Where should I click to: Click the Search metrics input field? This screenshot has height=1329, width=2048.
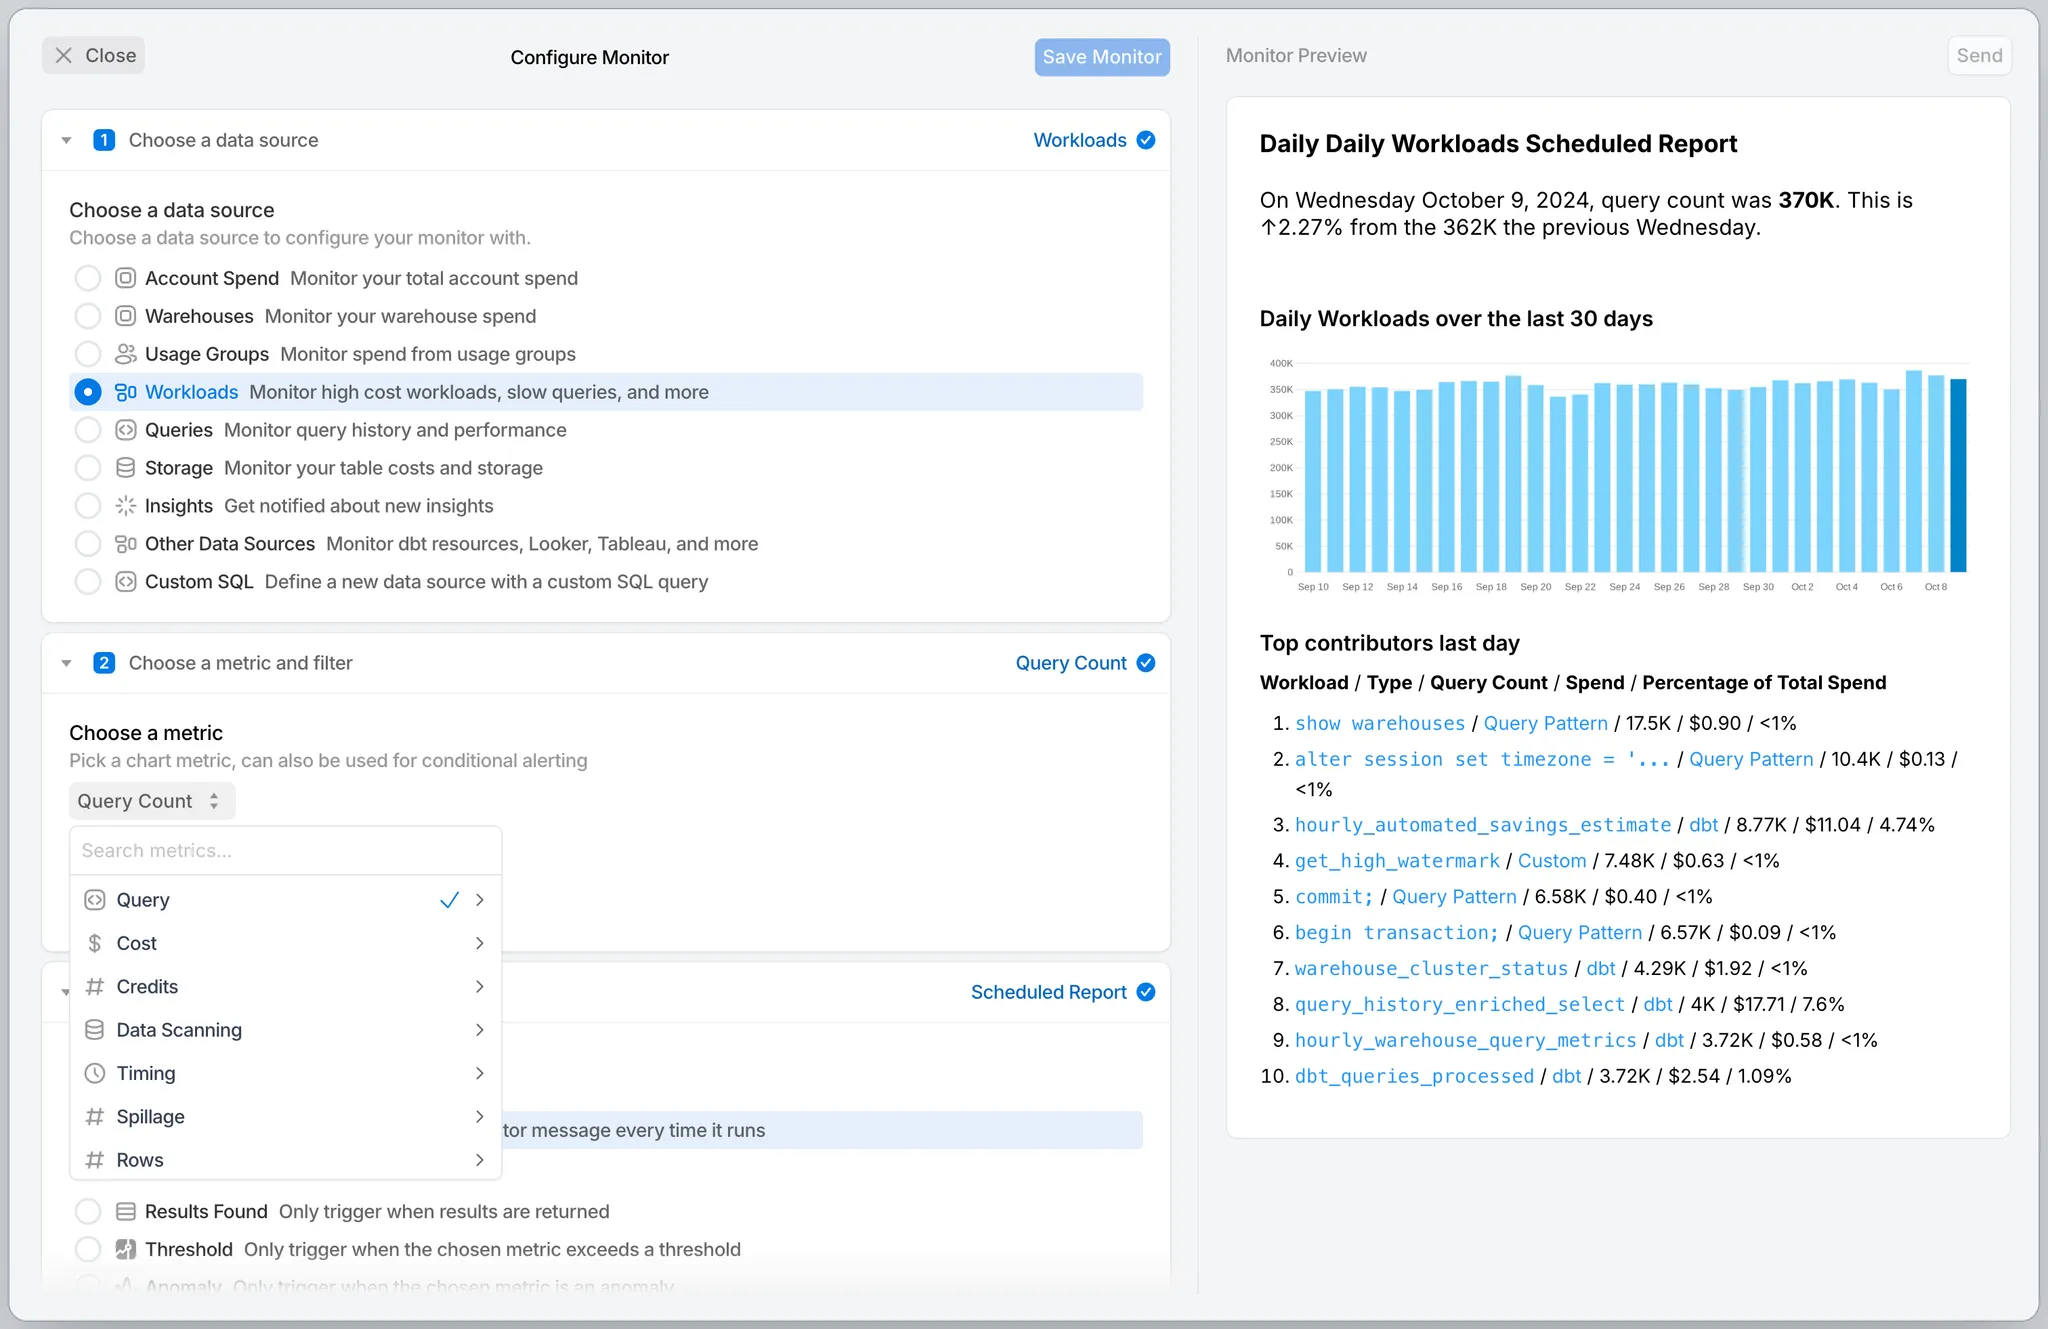point(285,851)
